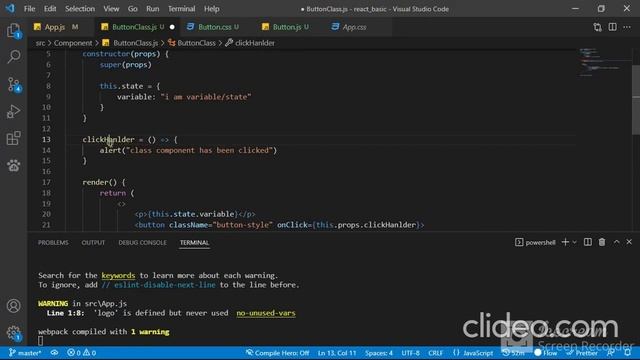640x360 pixels.
Task: Open the Go menu
Action: (133, 9)
